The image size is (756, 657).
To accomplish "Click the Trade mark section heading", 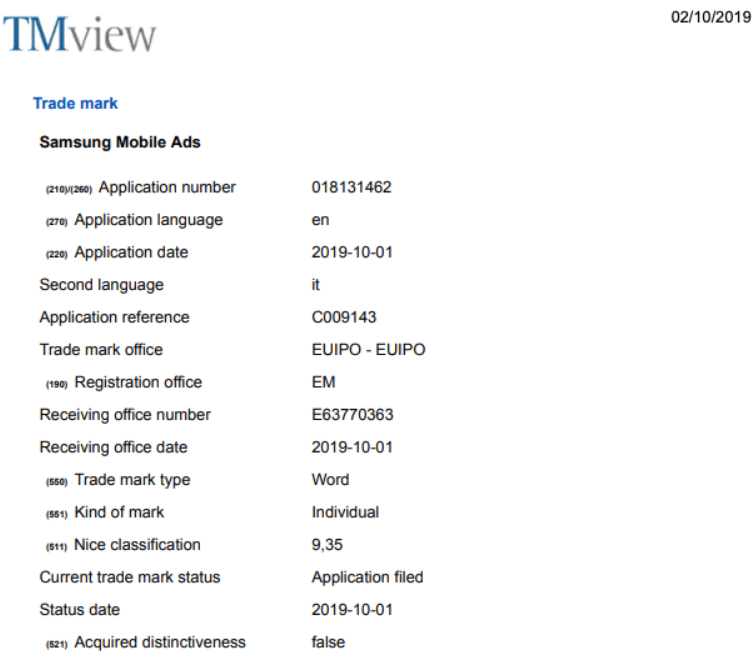I will 75,103.
